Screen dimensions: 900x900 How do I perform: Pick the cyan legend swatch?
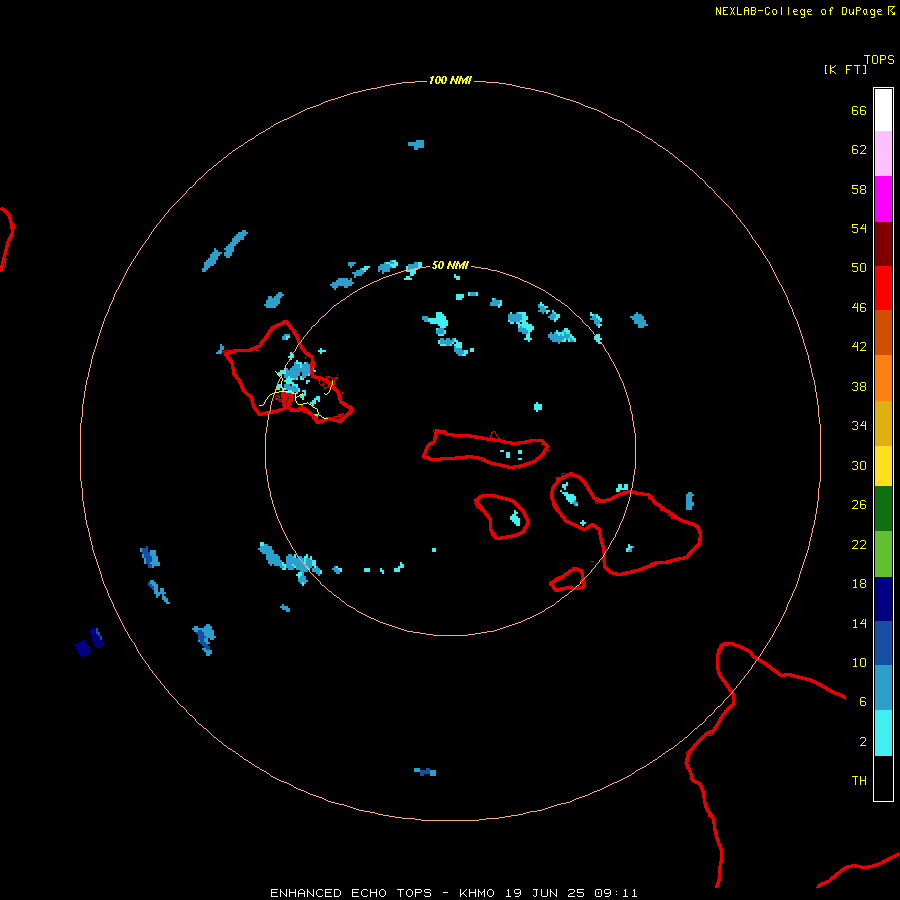click(x=883, y=733)
